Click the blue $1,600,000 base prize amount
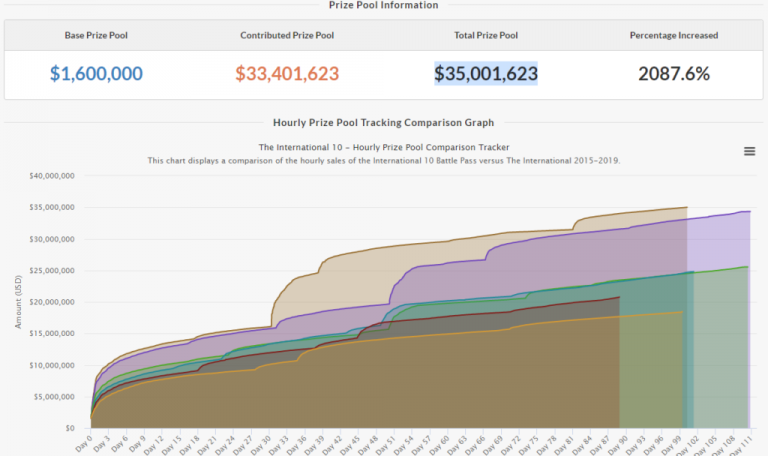The width and height of the screenshot is (768, 456). tap(96, 74)
